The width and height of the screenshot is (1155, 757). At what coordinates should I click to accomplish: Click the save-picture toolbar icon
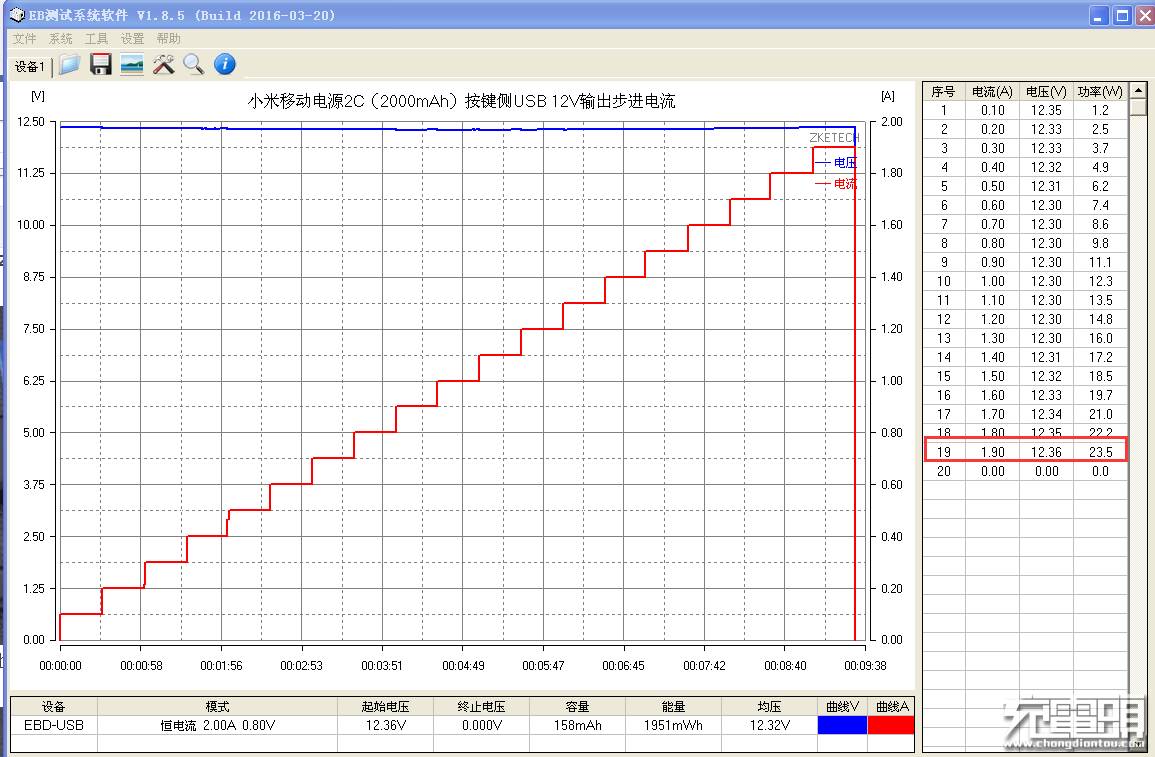132,65
